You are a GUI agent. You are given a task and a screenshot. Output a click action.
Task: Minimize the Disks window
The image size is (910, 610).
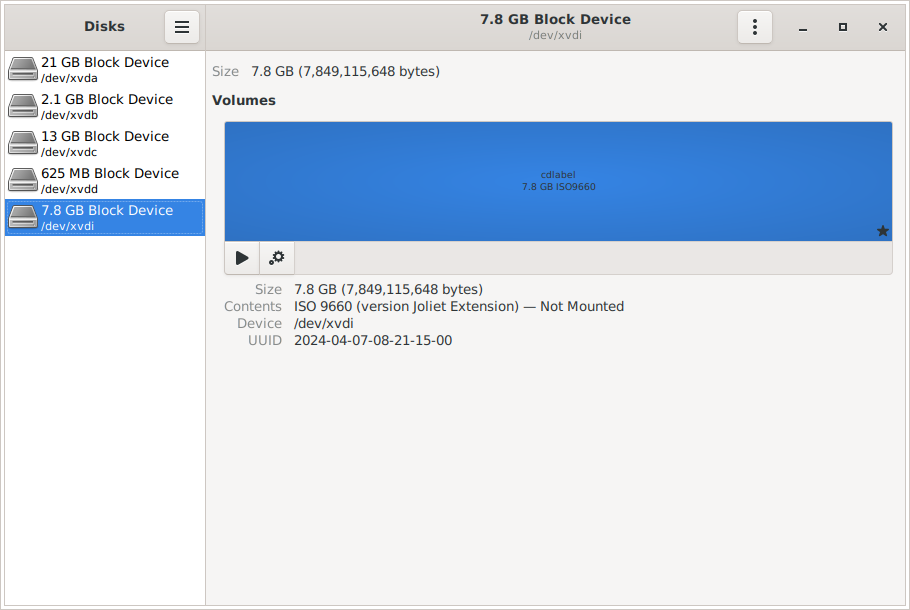pos(803,27)
